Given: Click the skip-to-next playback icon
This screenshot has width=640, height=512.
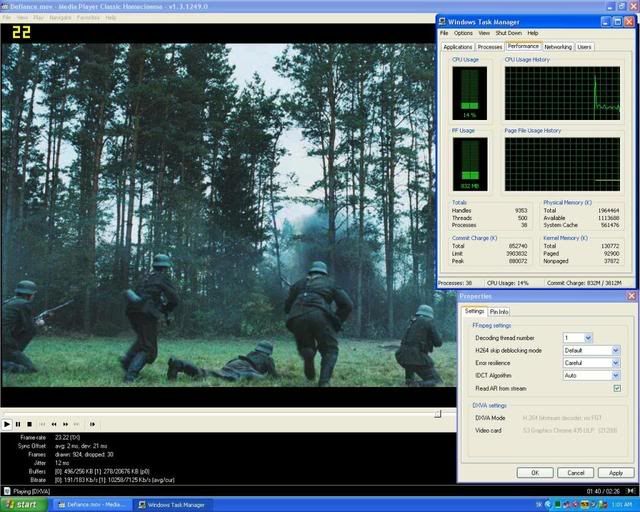Looking at the screenshot, I should (76, 424).
